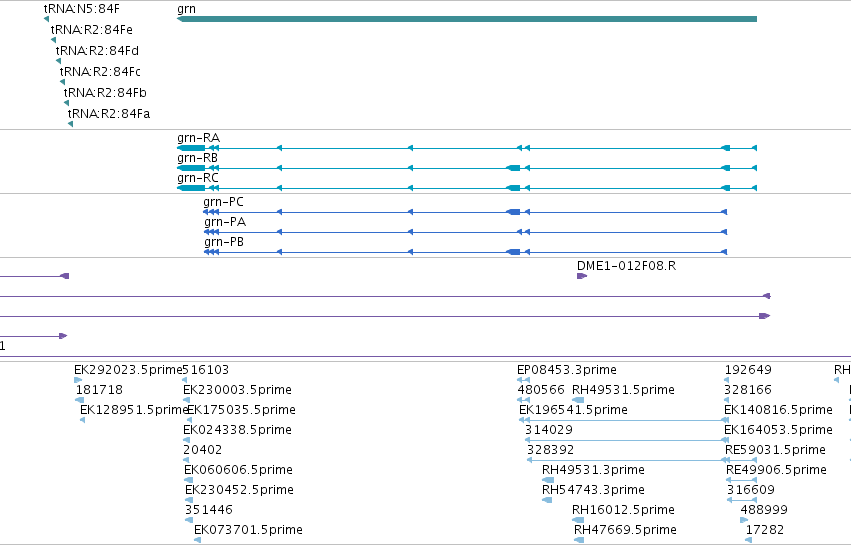Click the DME1-012F08.R feature label

coord(626,265)
